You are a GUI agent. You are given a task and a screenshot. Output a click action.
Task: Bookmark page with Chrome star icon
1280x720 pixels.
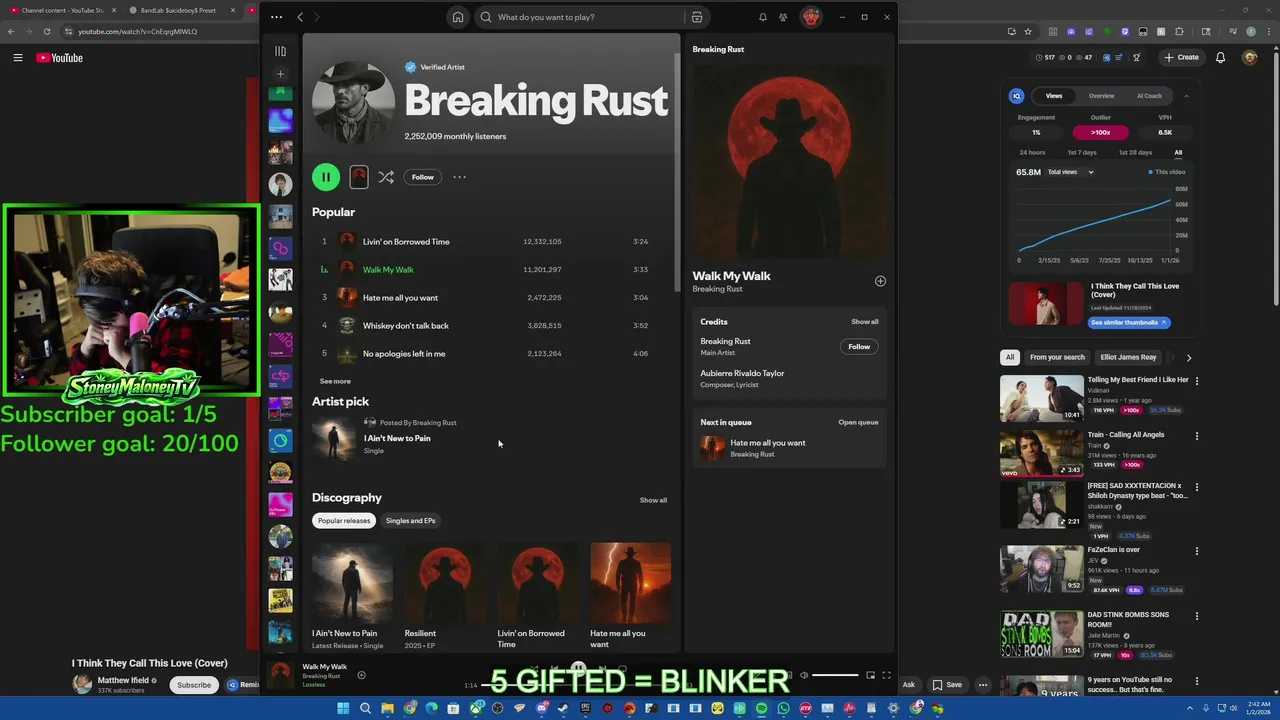[x=1028, y=31]
